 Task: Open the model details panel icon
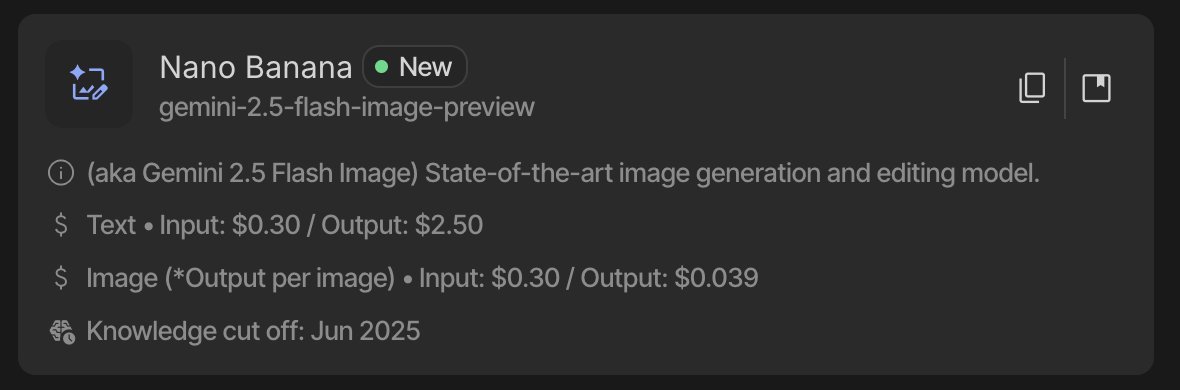[x=1096, y=88]
